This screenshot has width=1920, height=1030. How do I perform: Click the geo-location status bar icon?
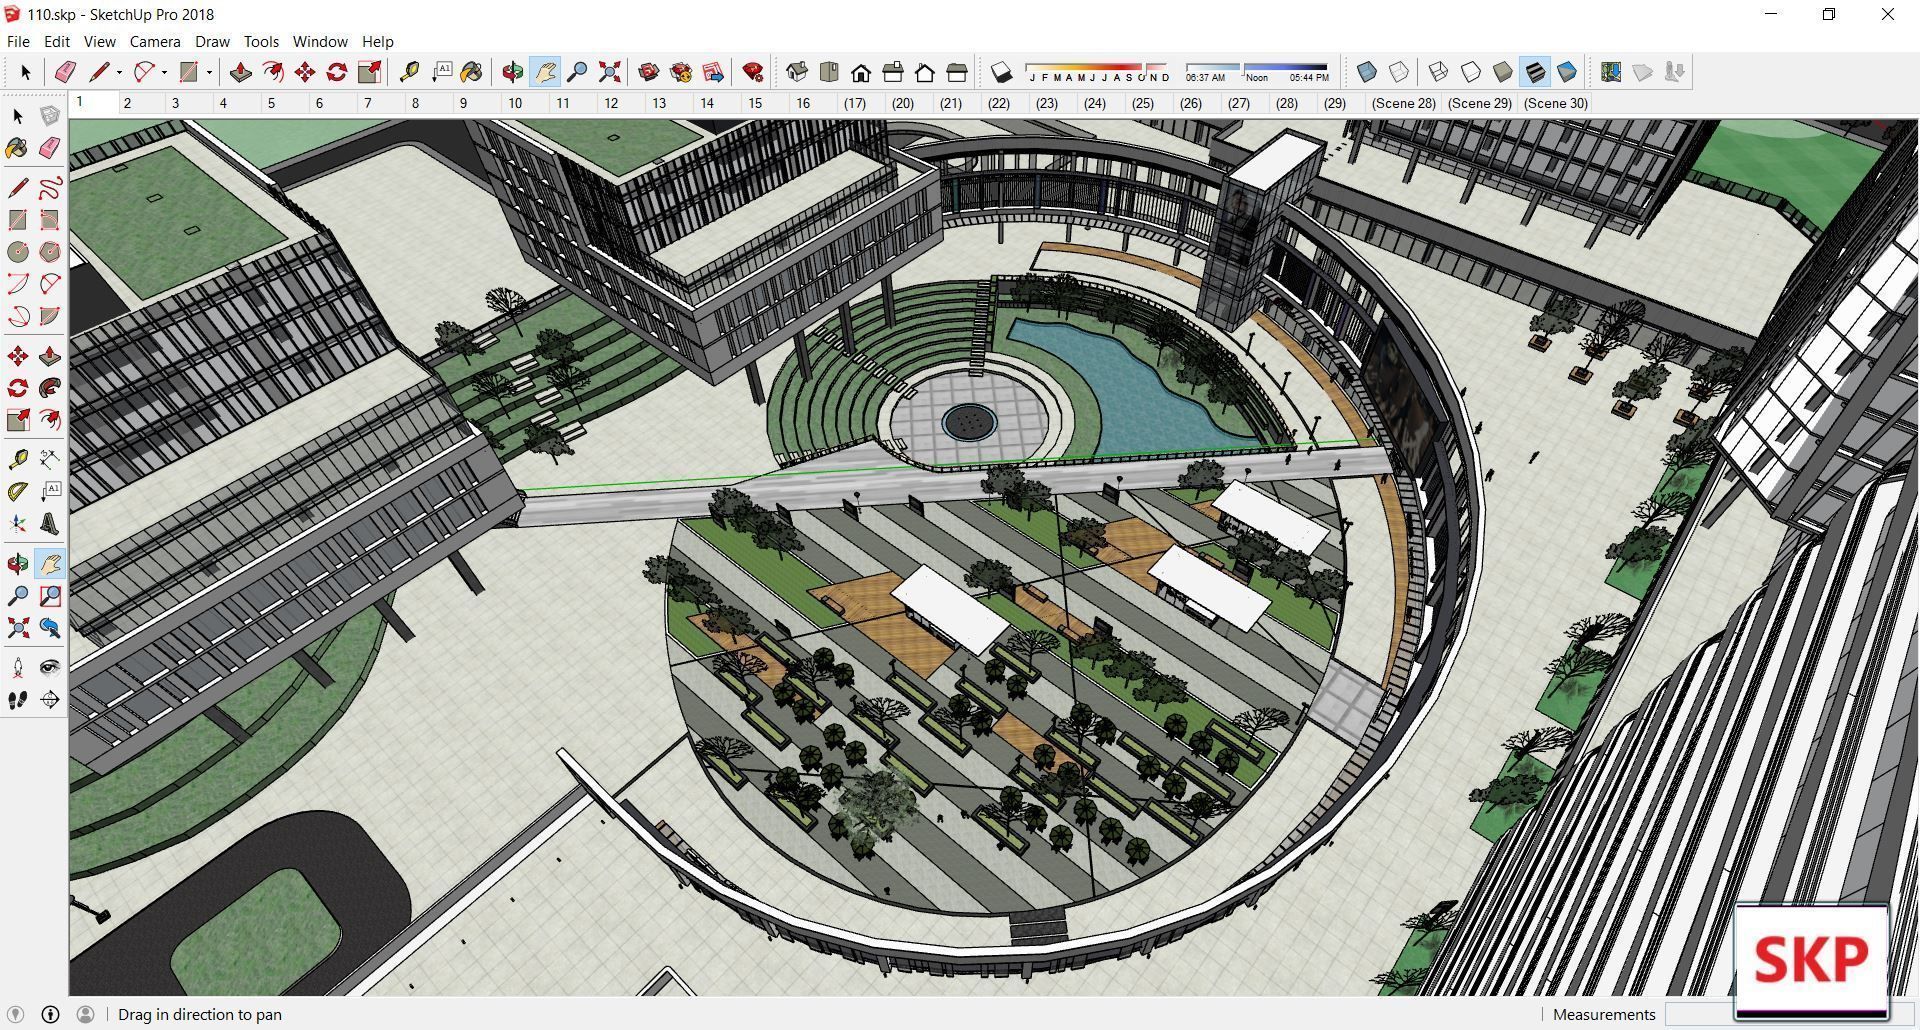[x=15, y=1014]
